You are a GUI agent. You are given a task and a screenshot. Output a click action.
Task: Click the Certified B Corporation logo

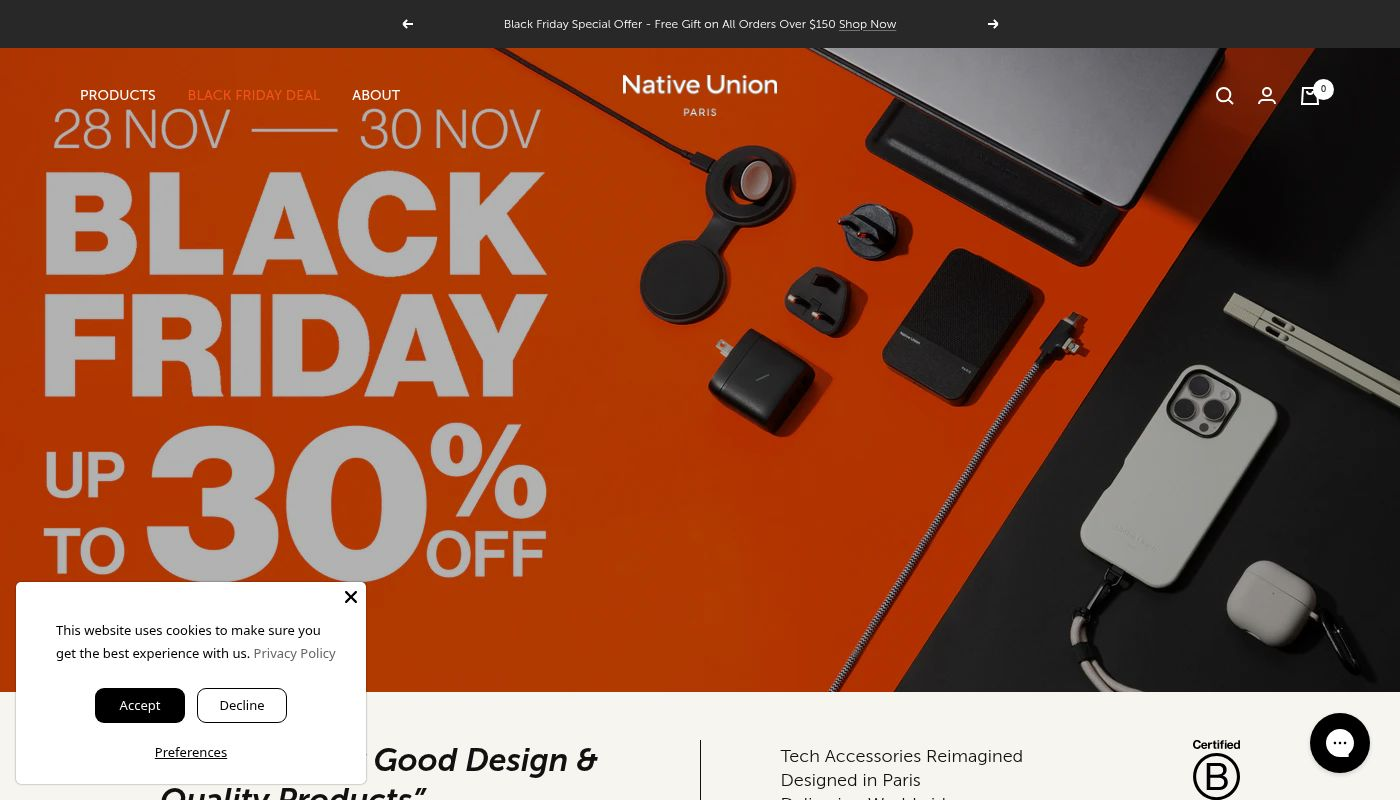click(1216, 769)
